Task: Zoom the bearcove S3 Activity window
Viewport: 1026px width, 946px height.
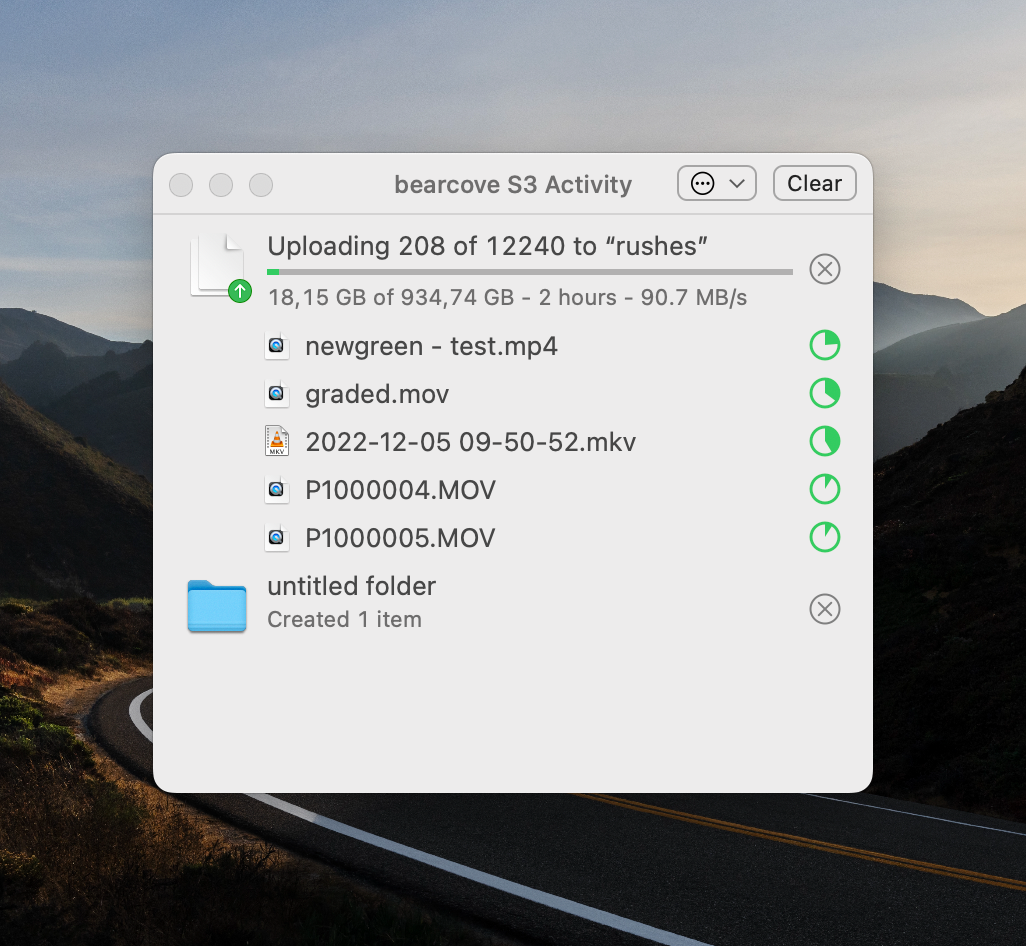Action: tap(261, 184)
